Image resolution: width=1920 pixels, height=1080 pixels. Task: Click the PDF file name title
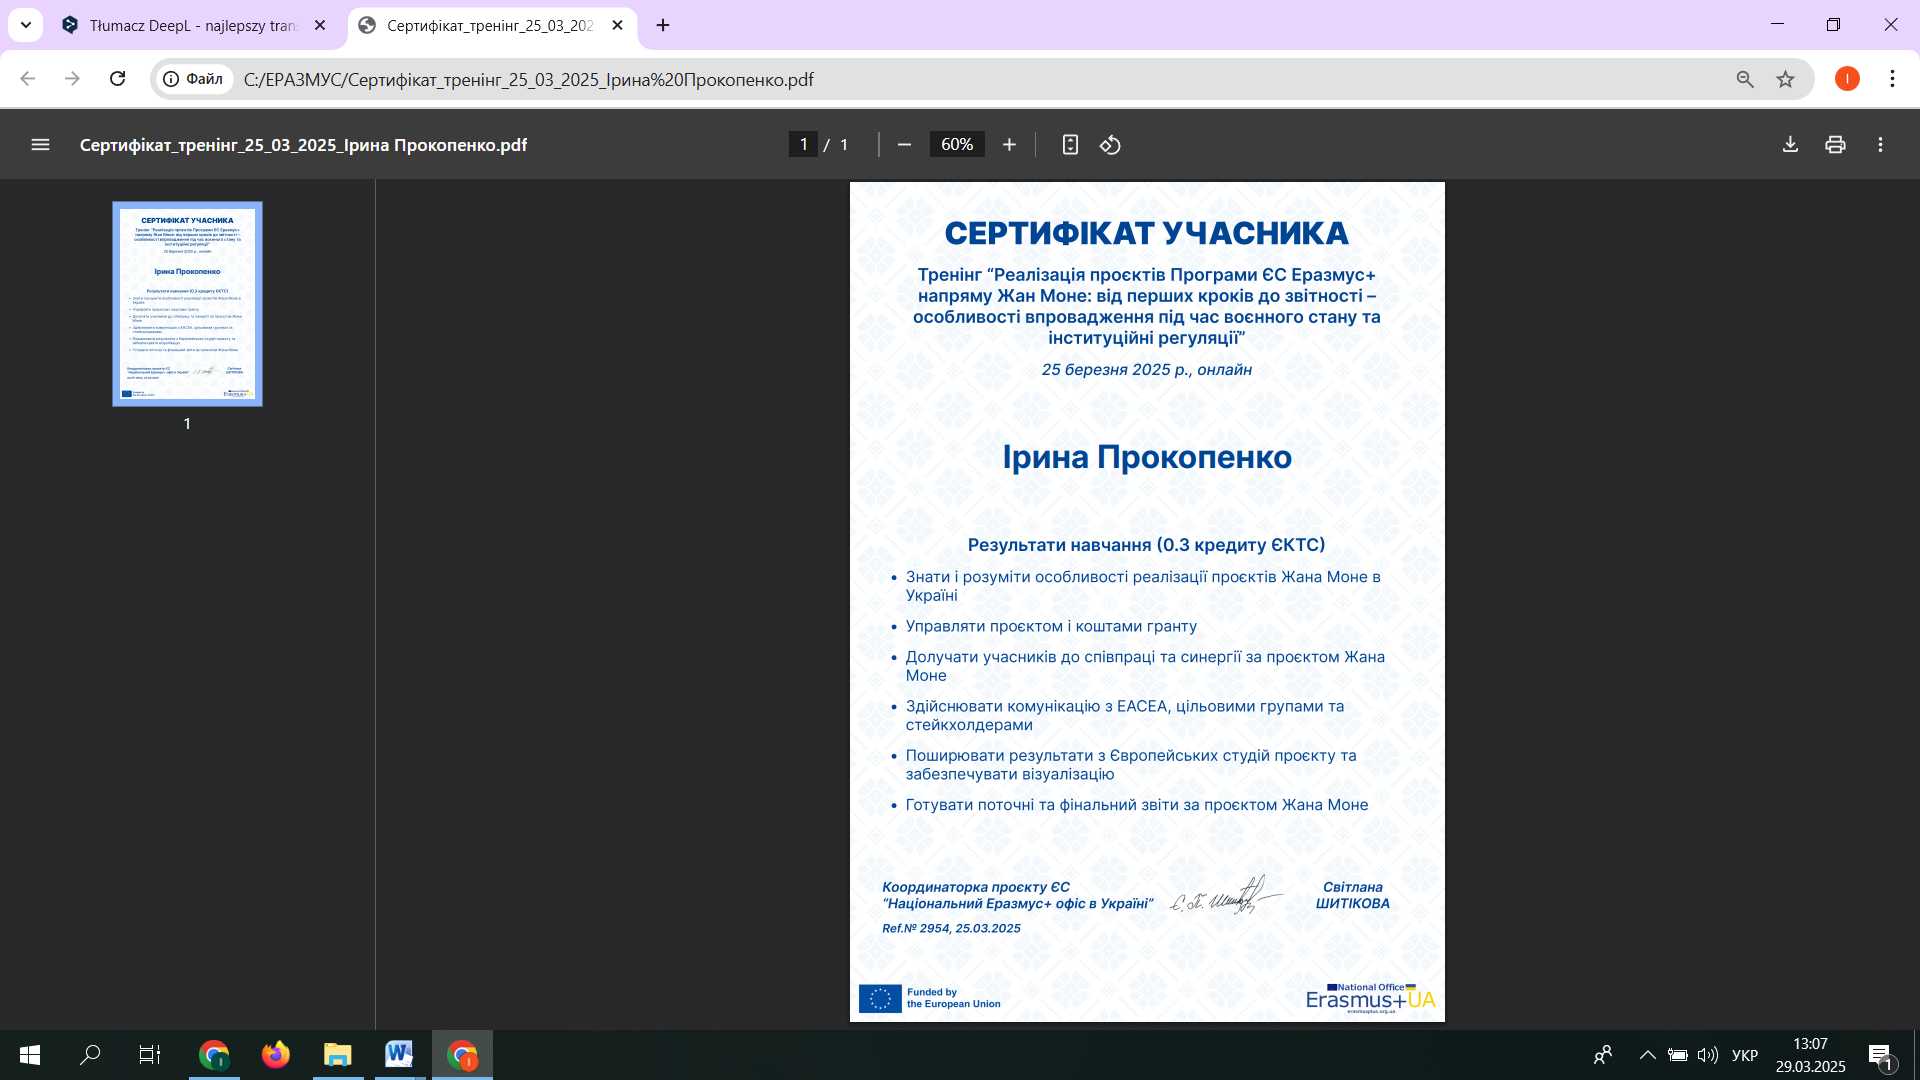coord(303,145)
